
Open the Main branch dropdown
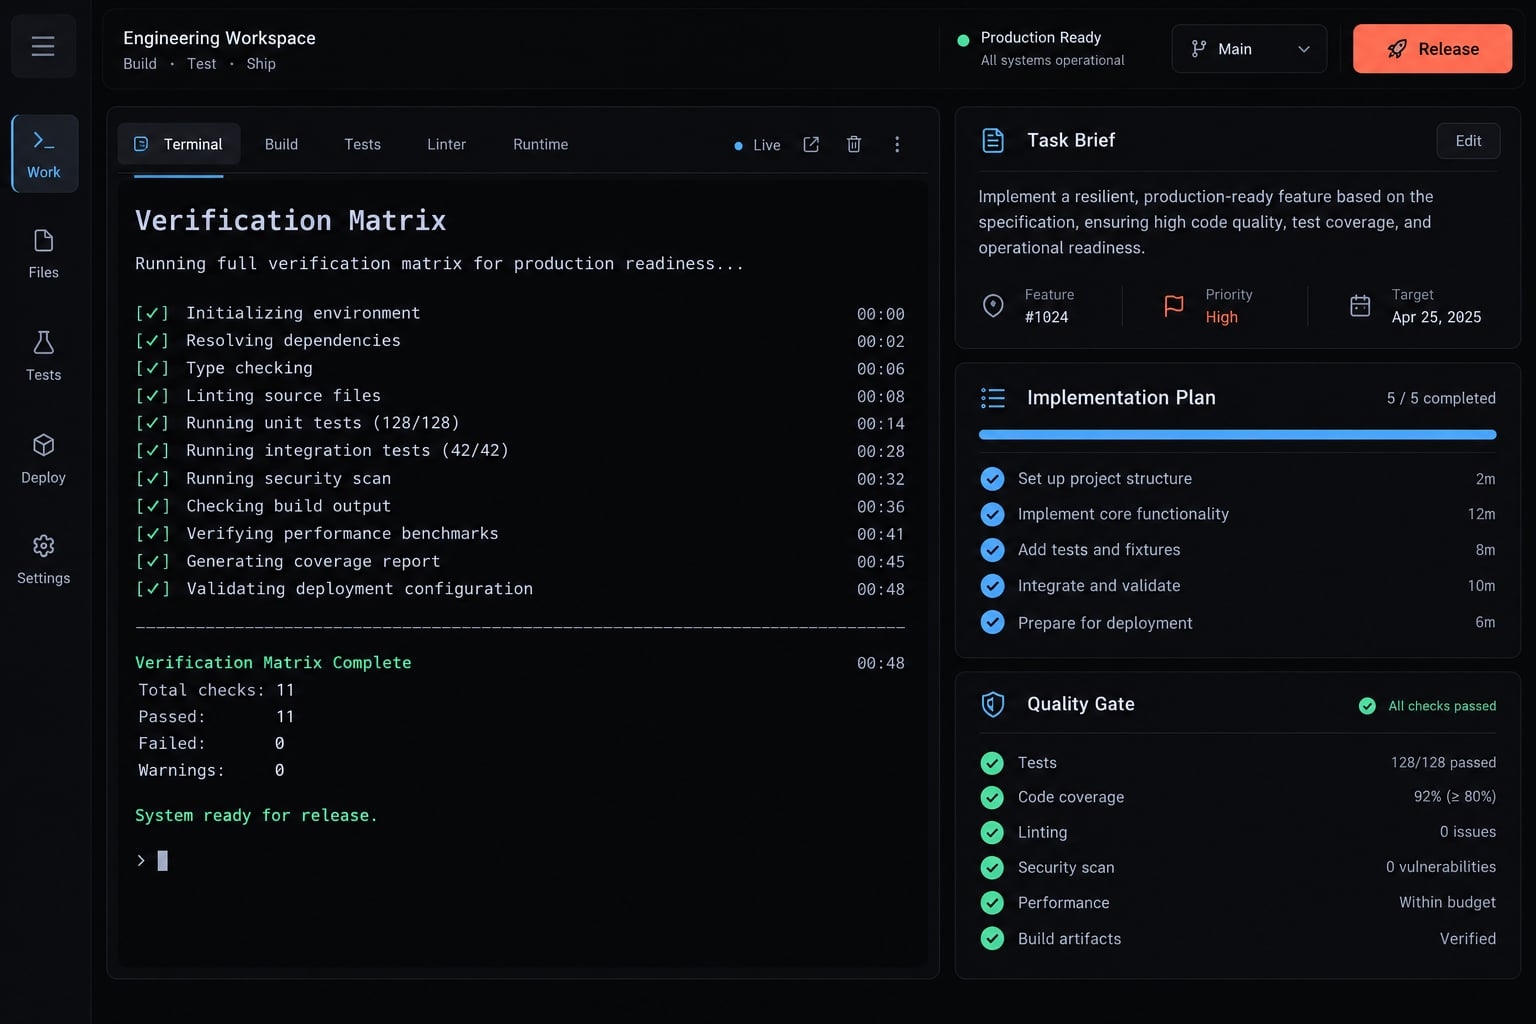pyautogui.click(x=1249, y=49)
